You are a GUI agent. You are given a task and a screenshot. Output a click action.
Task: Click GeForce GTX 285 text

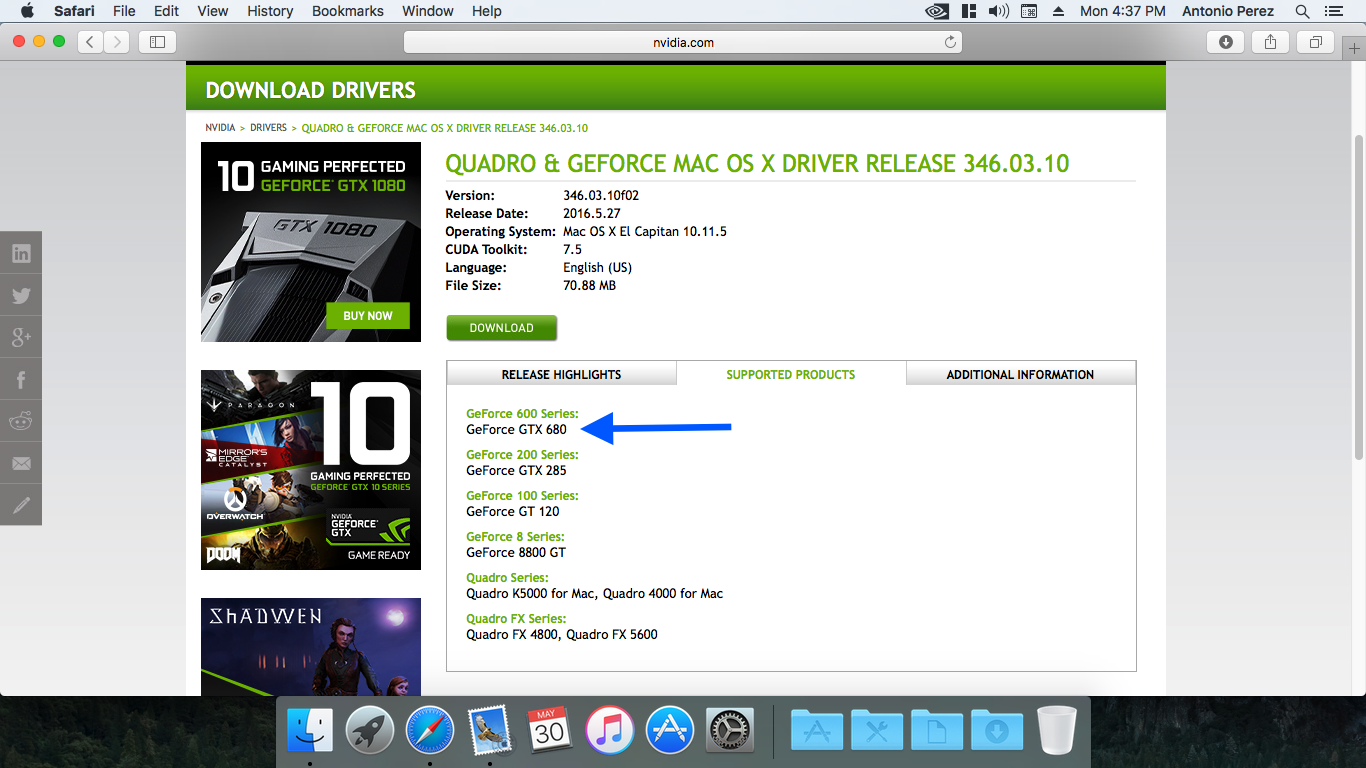point(516,471)
